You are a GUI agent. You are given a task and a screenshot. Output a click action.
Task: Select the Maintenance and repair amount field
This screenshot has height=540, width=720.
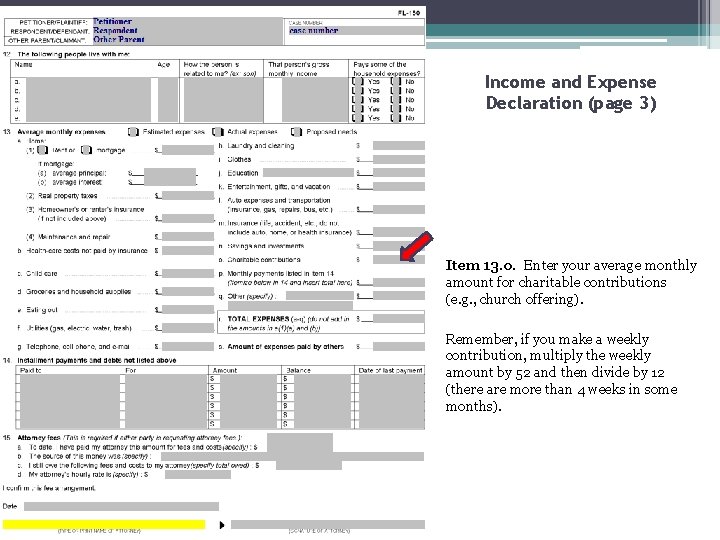coord(188,237)
